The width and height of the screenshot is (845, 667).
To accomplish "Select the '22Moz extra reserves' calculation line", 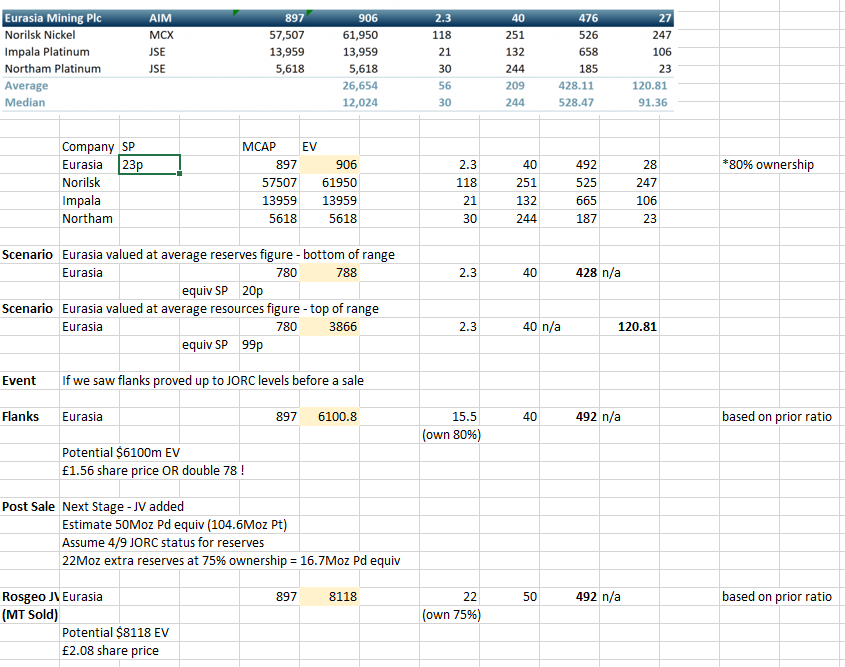I will pos(231,560).
